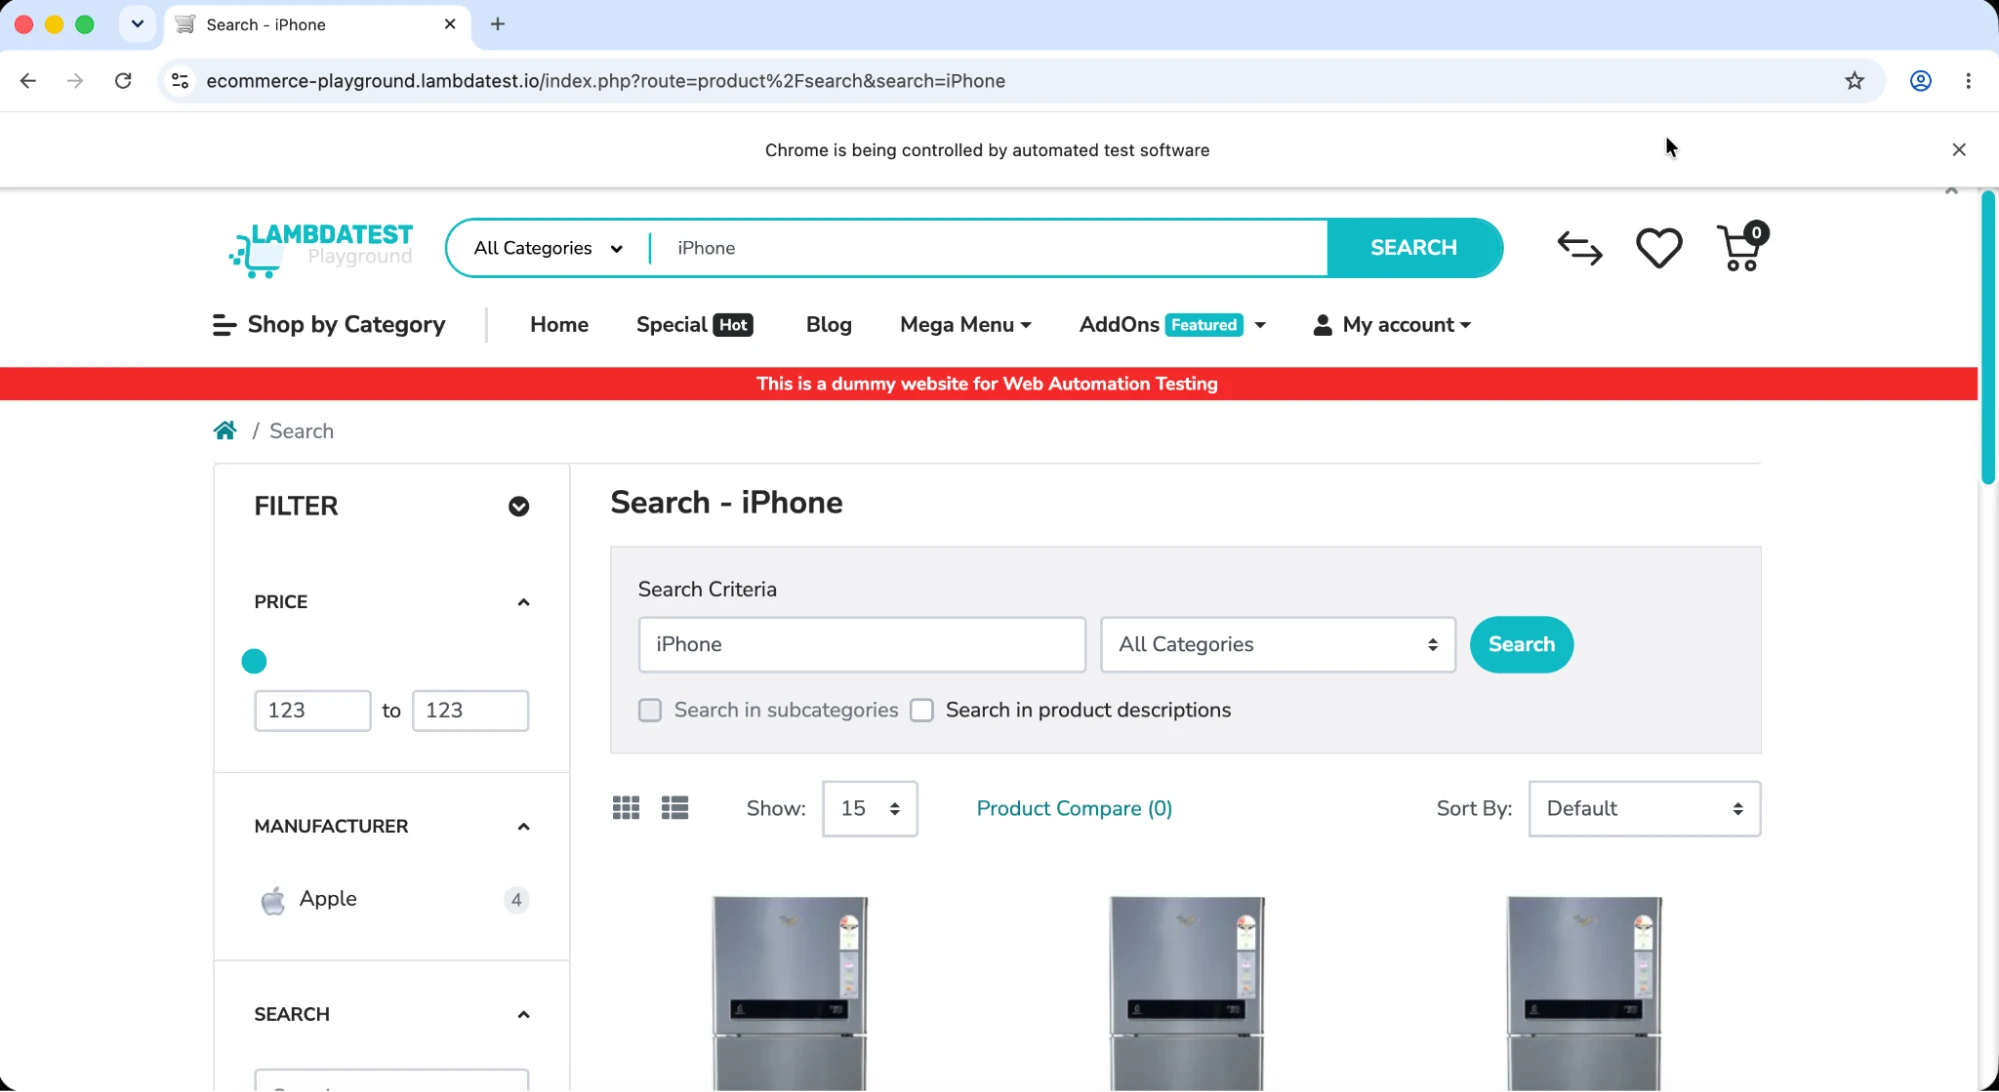Collapse the PRICE filter section
The width and height of the screenshot is (1999, 1092).
pos(523,602)
